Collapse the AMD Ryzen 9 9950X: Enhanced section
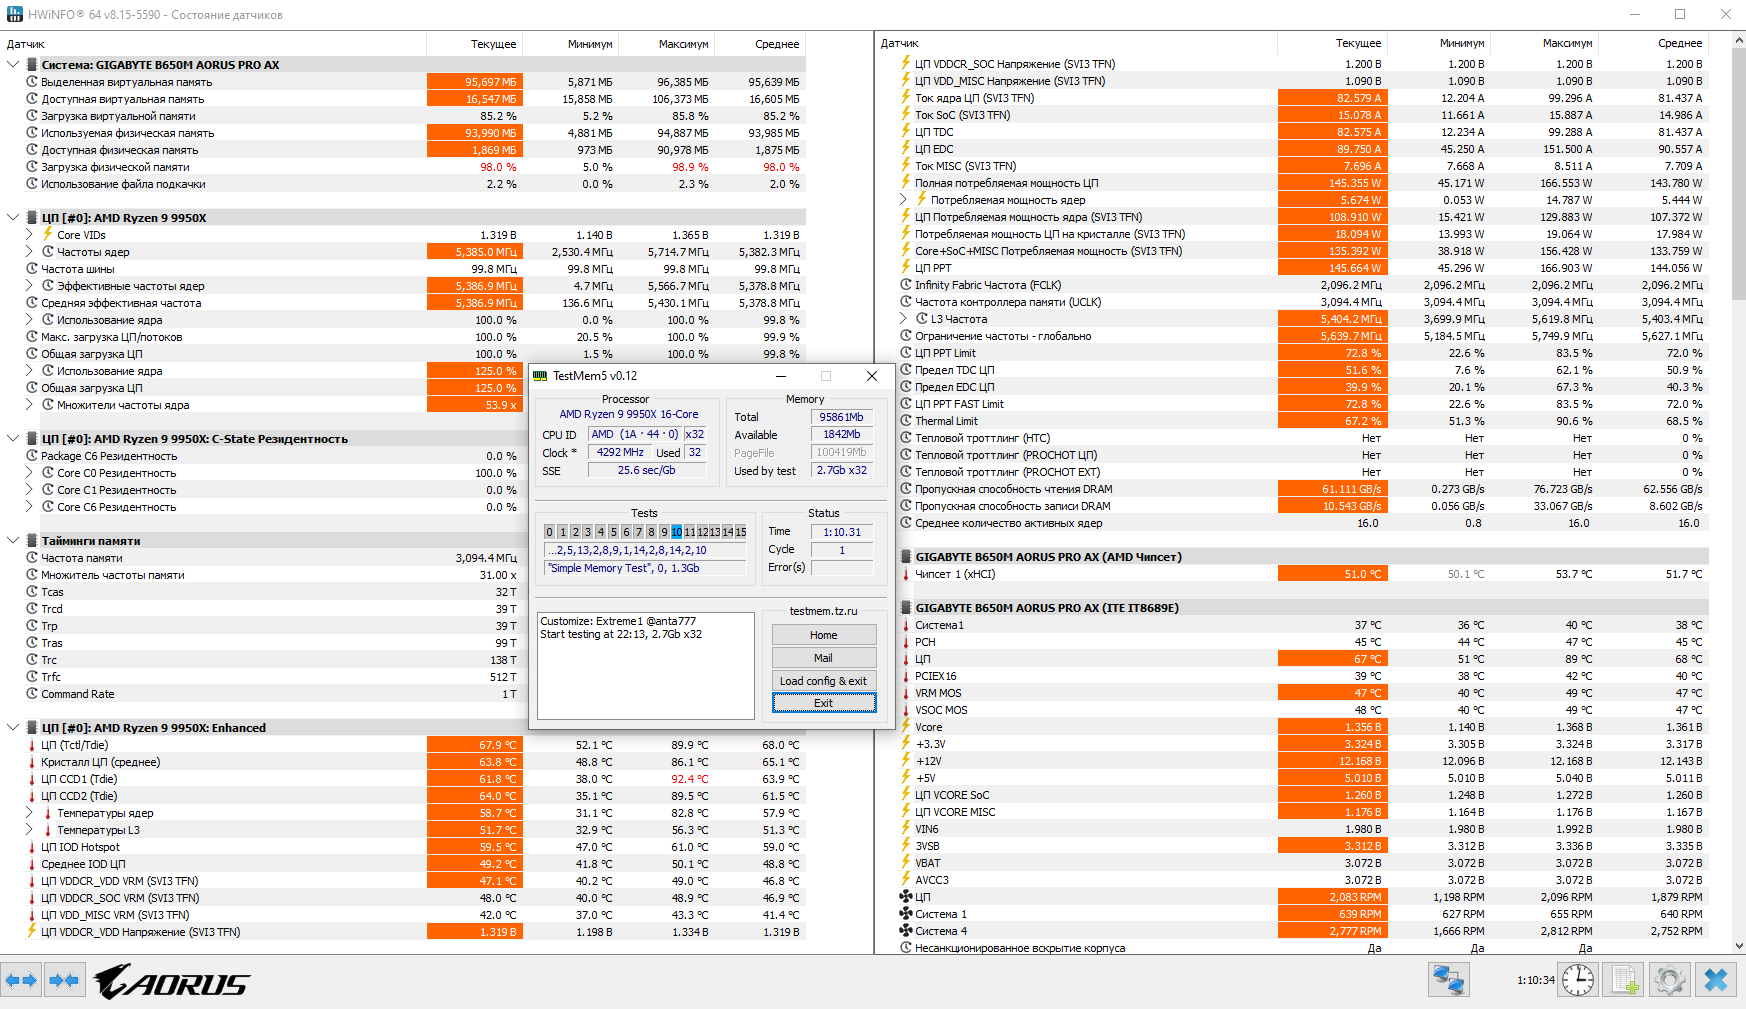This screenshot has width=1746, height=1009. [x=13, y=728]
